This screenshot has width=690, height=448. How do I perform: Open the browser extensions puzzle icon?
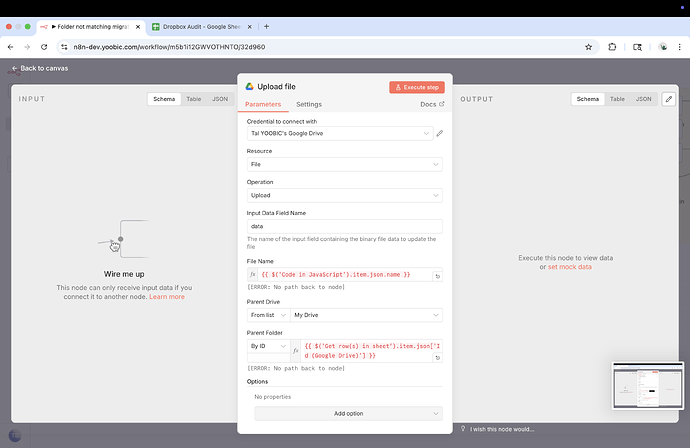tap(612, 47)
